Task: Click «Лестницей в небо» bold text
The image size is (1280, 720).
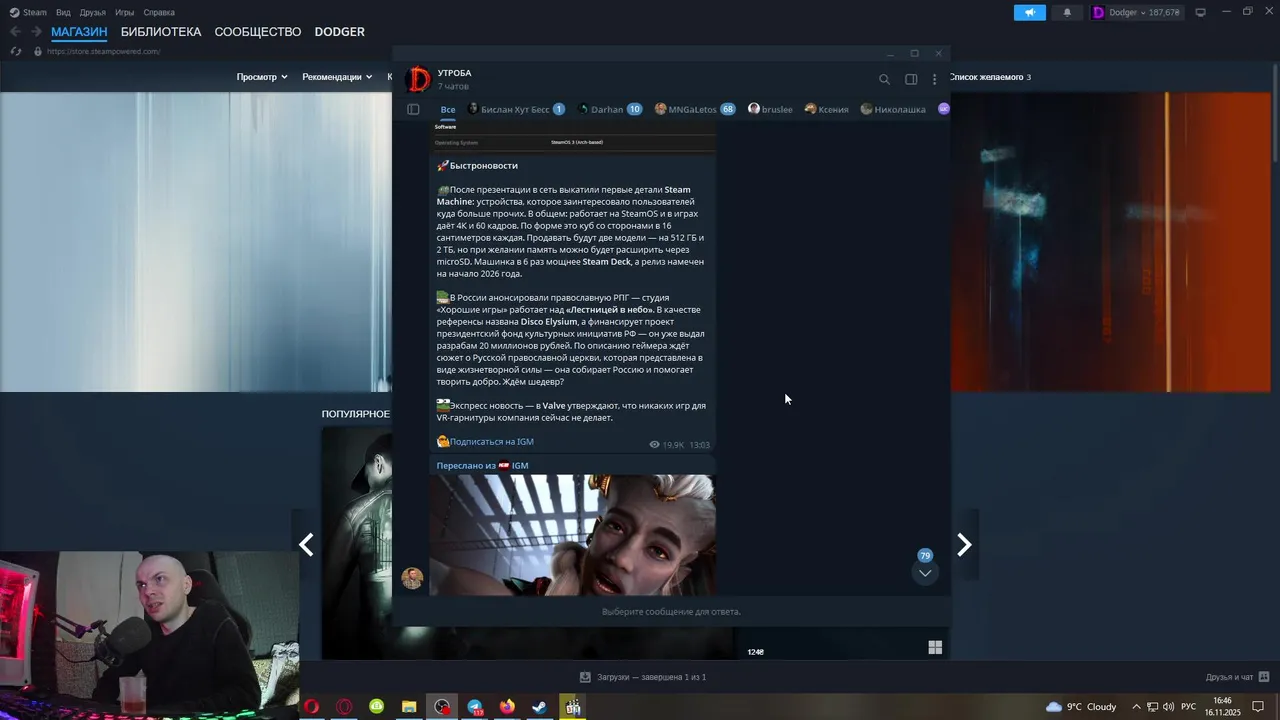Action: 610,309
